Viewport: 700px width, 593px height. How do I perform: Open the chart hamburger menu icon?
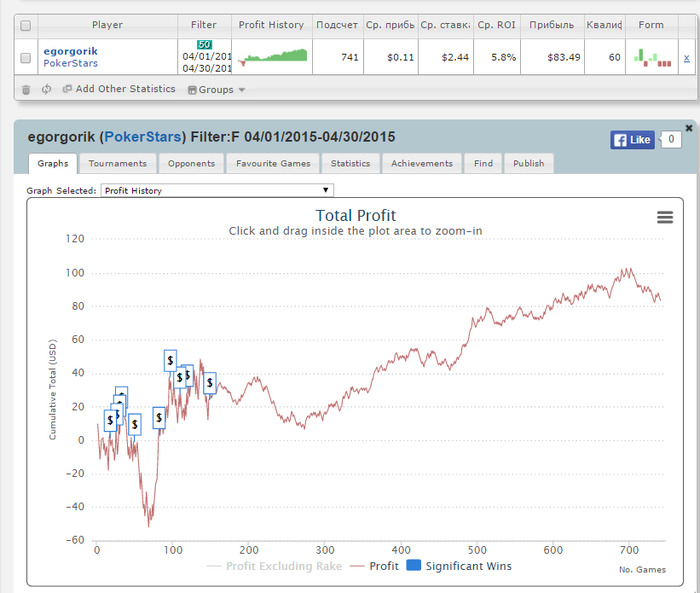coord(665,217)
